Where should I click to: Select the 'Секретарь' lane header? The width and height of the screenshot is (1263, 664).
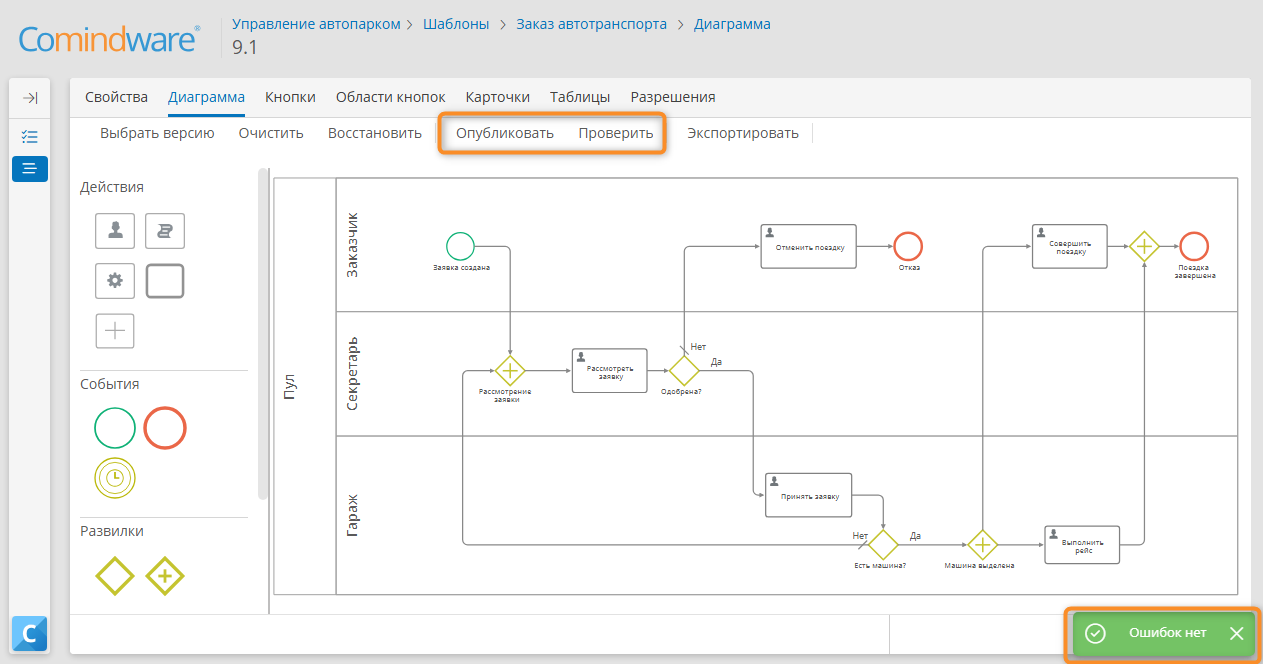[x=352, y=373]
